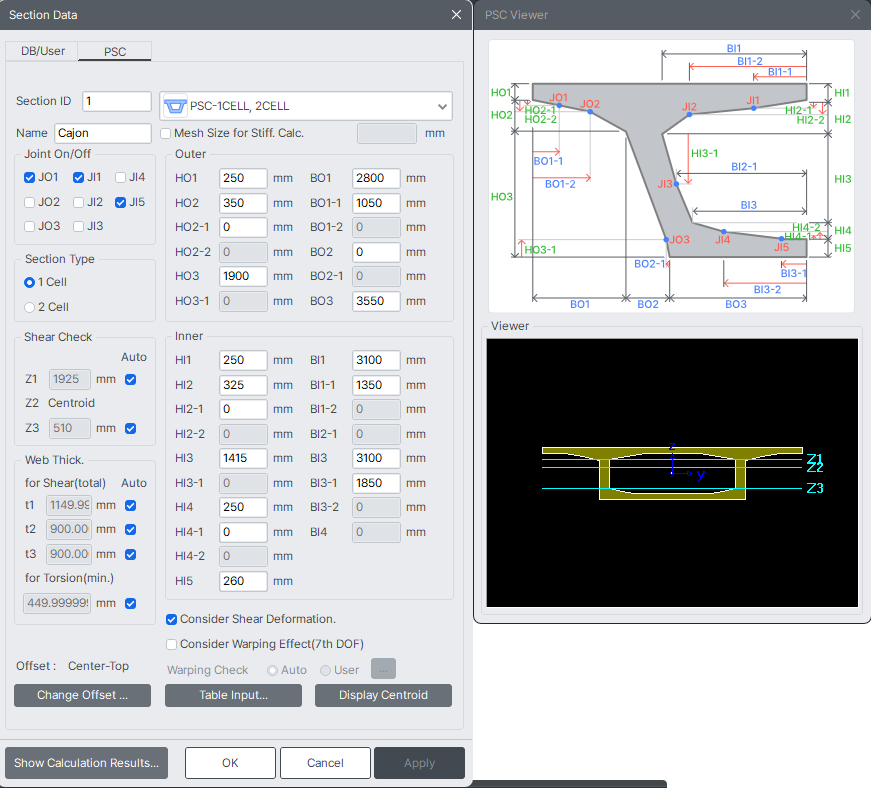
Task: Click the BI3 field showing 3100
Action: tap(376, 458)
